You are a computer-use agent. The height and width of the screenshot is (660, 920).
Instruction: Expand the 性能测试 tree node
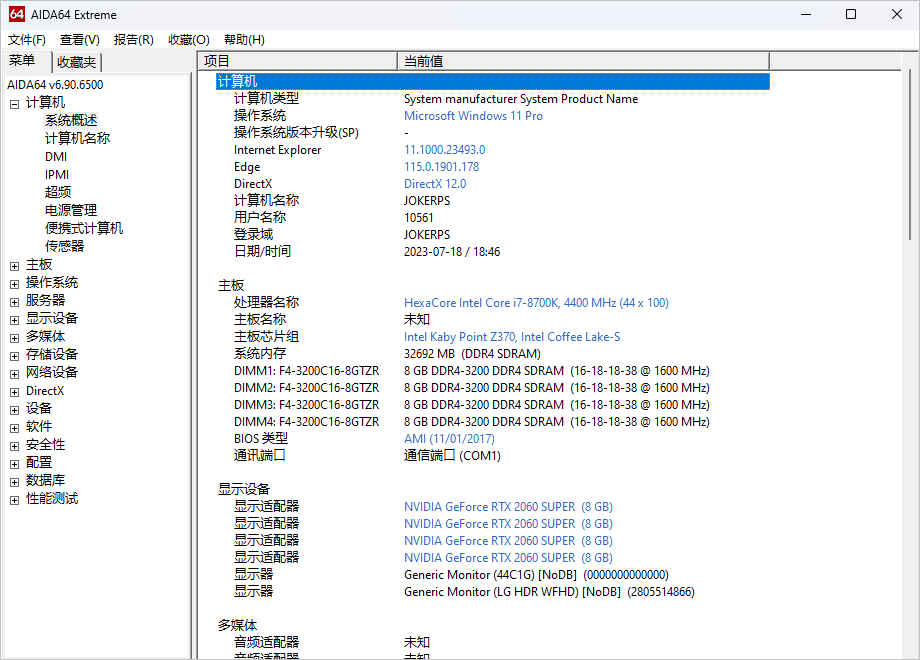14,499
